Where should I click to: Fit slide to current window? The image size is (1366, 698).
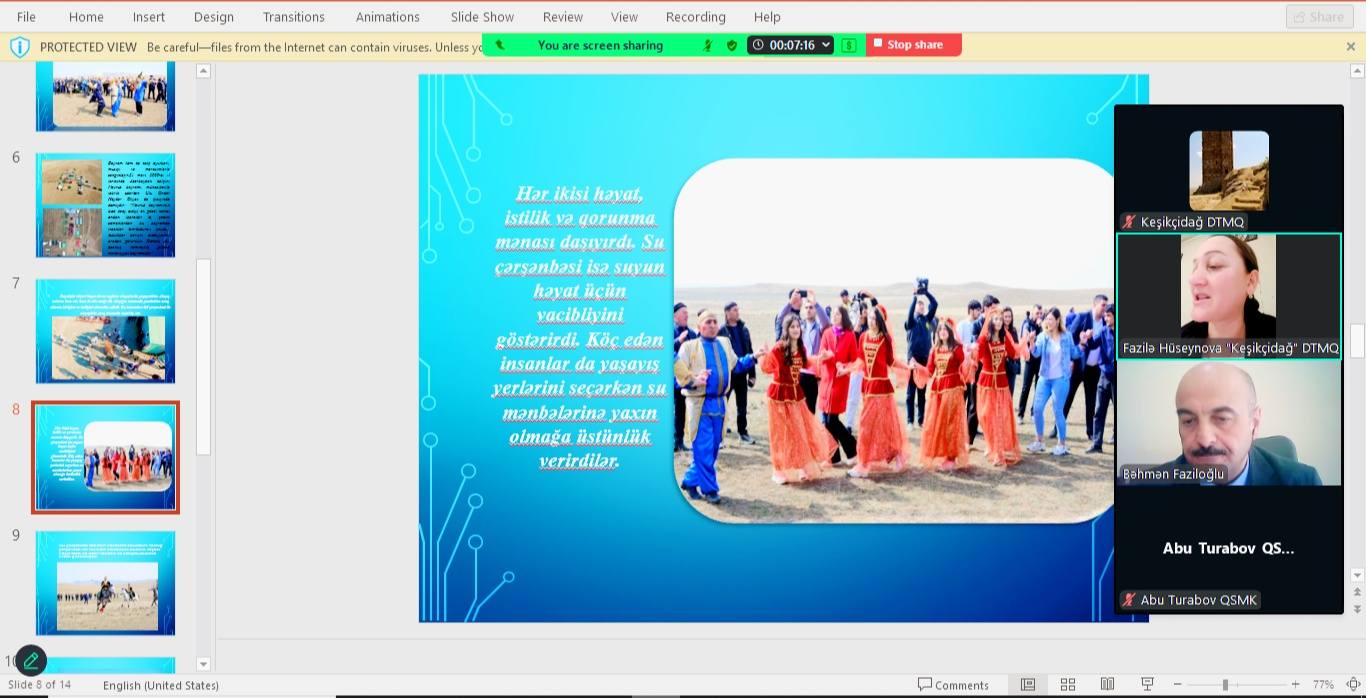point(1352,685)
